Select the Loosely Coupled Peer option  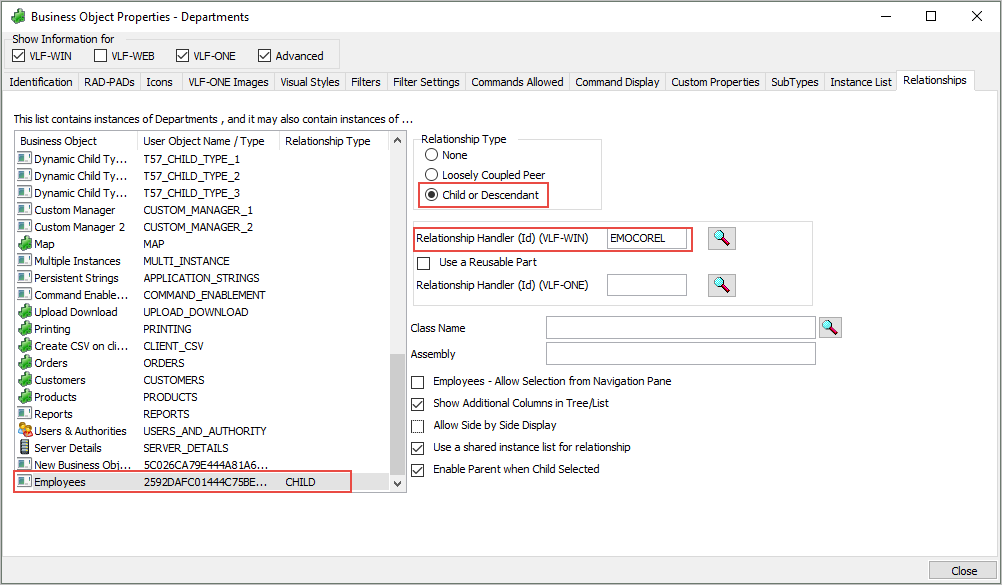click(x=432, y=175)
